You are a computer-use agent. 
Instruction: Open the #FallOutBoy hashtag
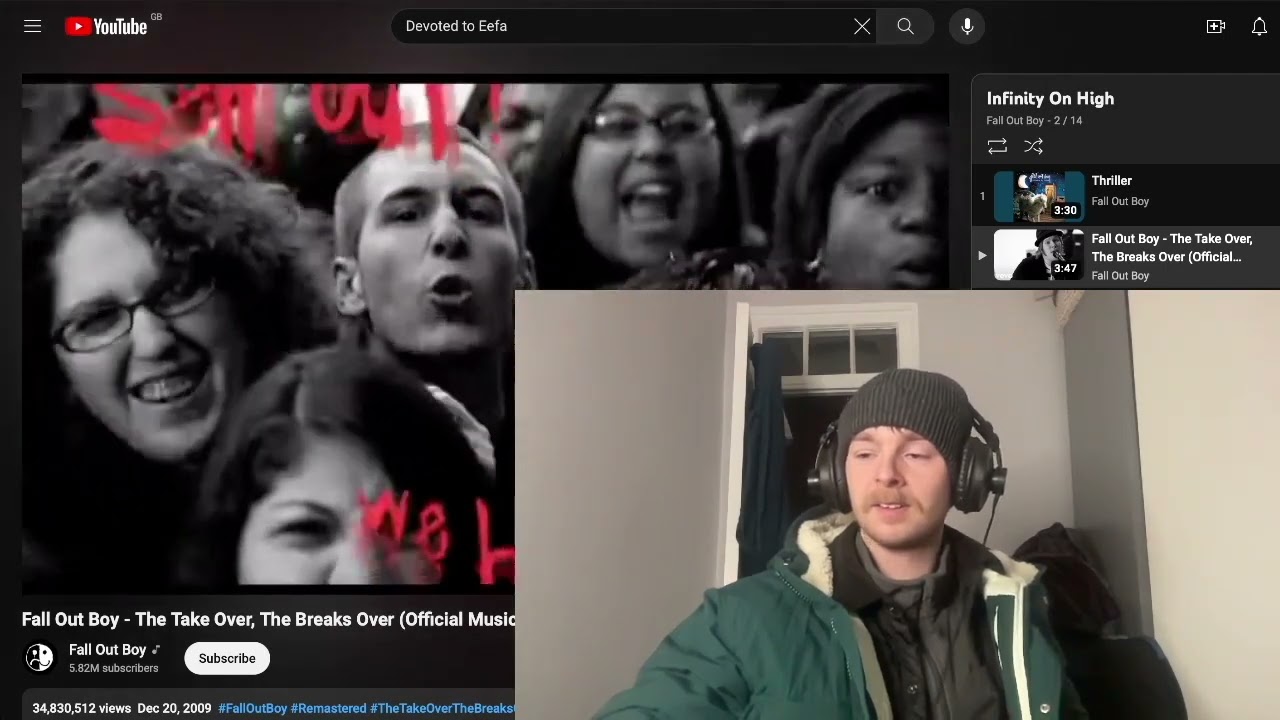point(252,708)
